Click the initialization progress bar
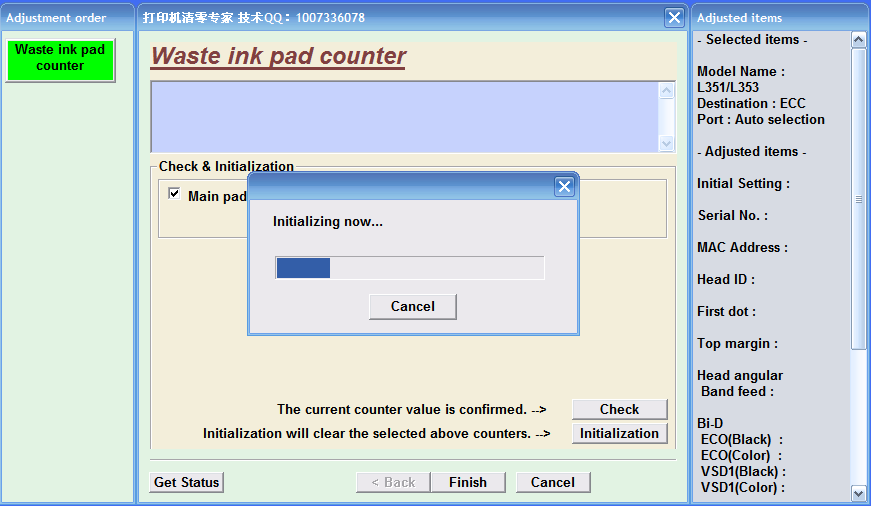The width and height of the screenshot is (871, 506). tap(409, 268)
